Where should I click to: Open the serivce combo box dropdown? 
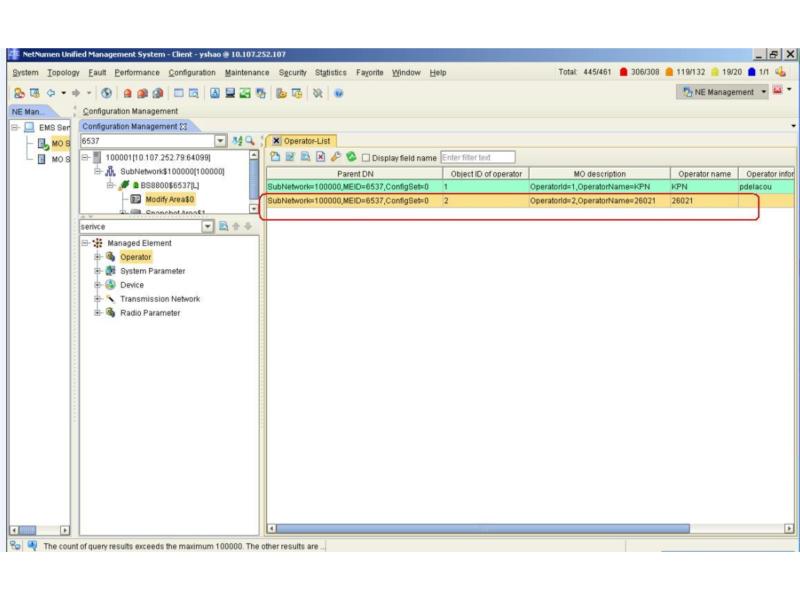(x=208, y=227)
